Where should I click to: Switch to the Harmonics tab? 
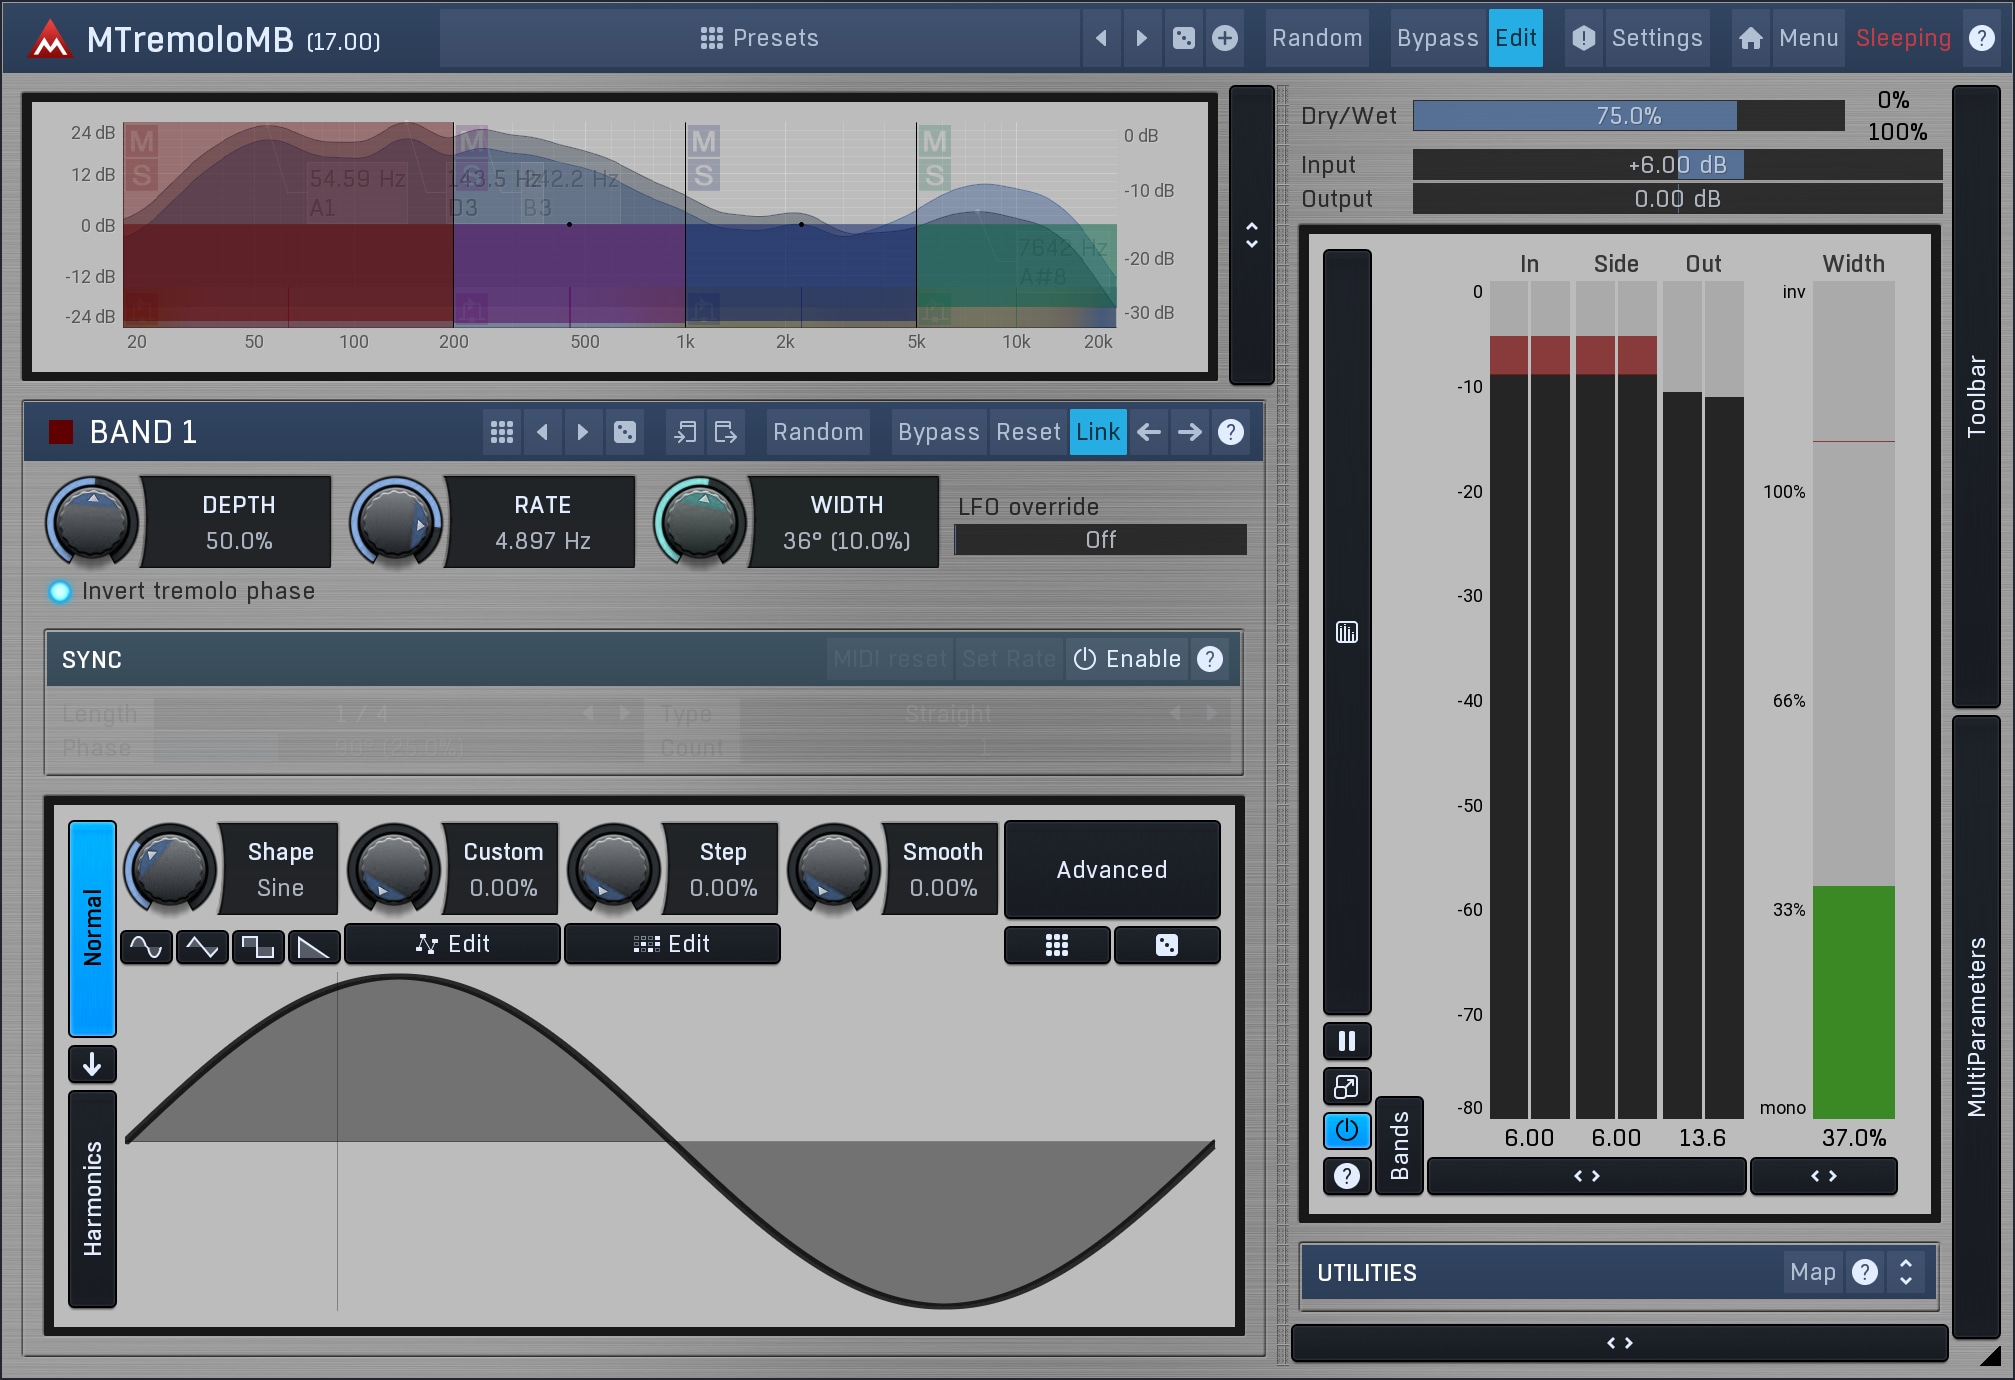pyautogui.click(x=93, y=1199)
